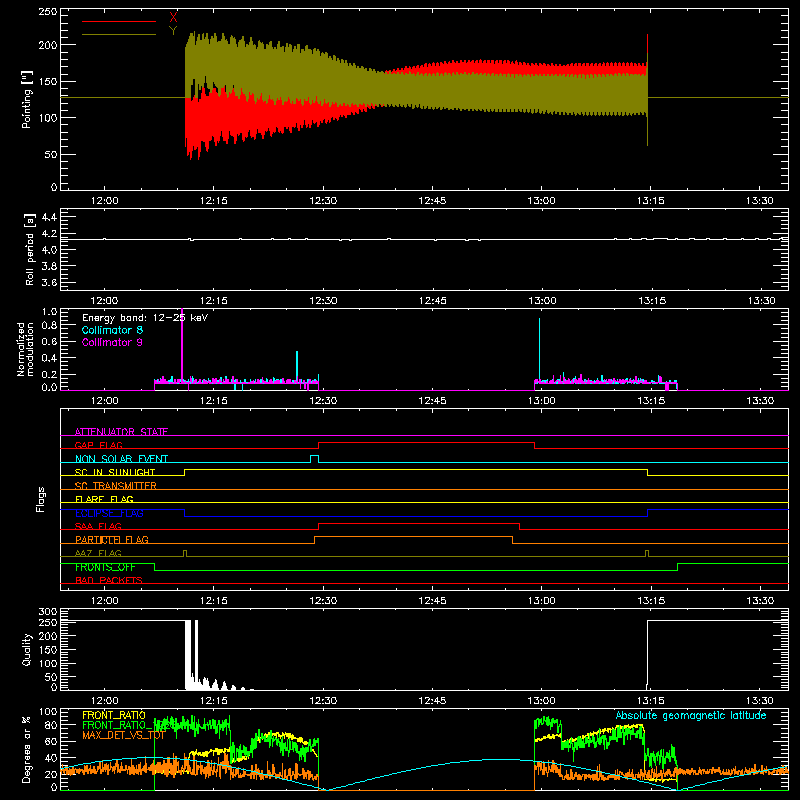This screenshot has height=800, width=800.
Task: Click the NON_SOLAR_EVENT flag label
Action: [121, 459]
